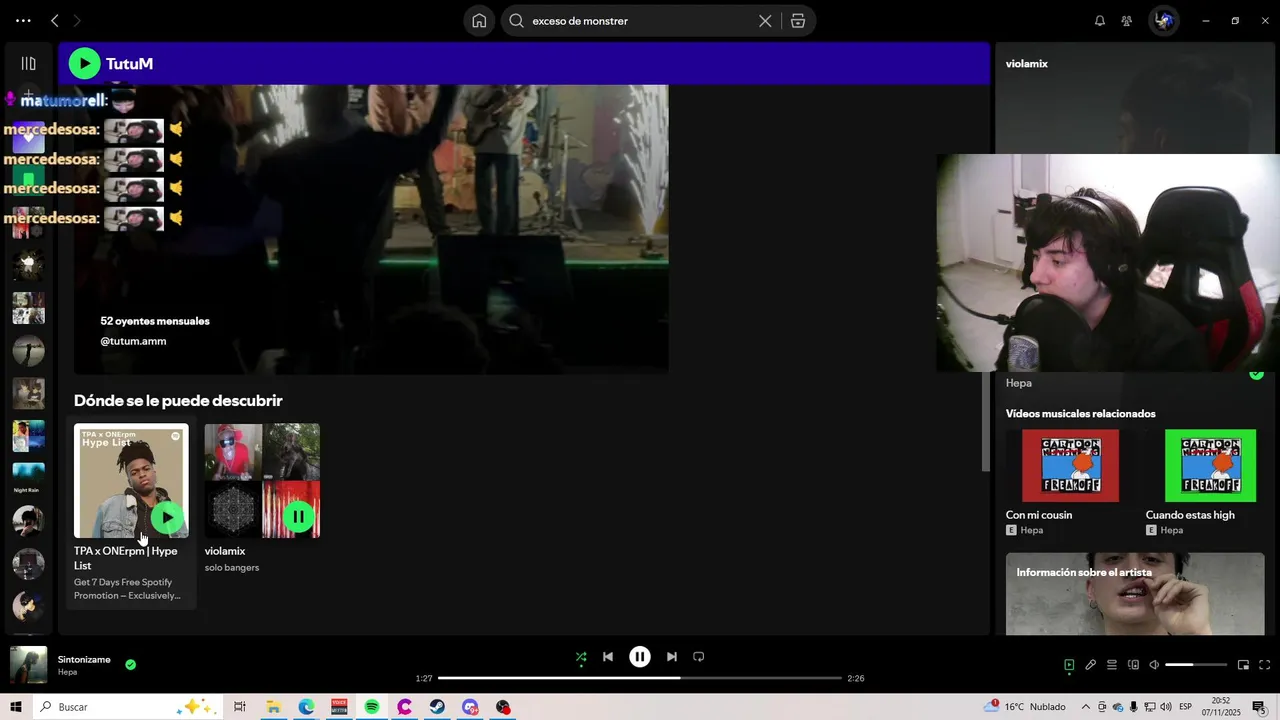Toggle the saved checkmark beside Hepa in panel

1256,374
